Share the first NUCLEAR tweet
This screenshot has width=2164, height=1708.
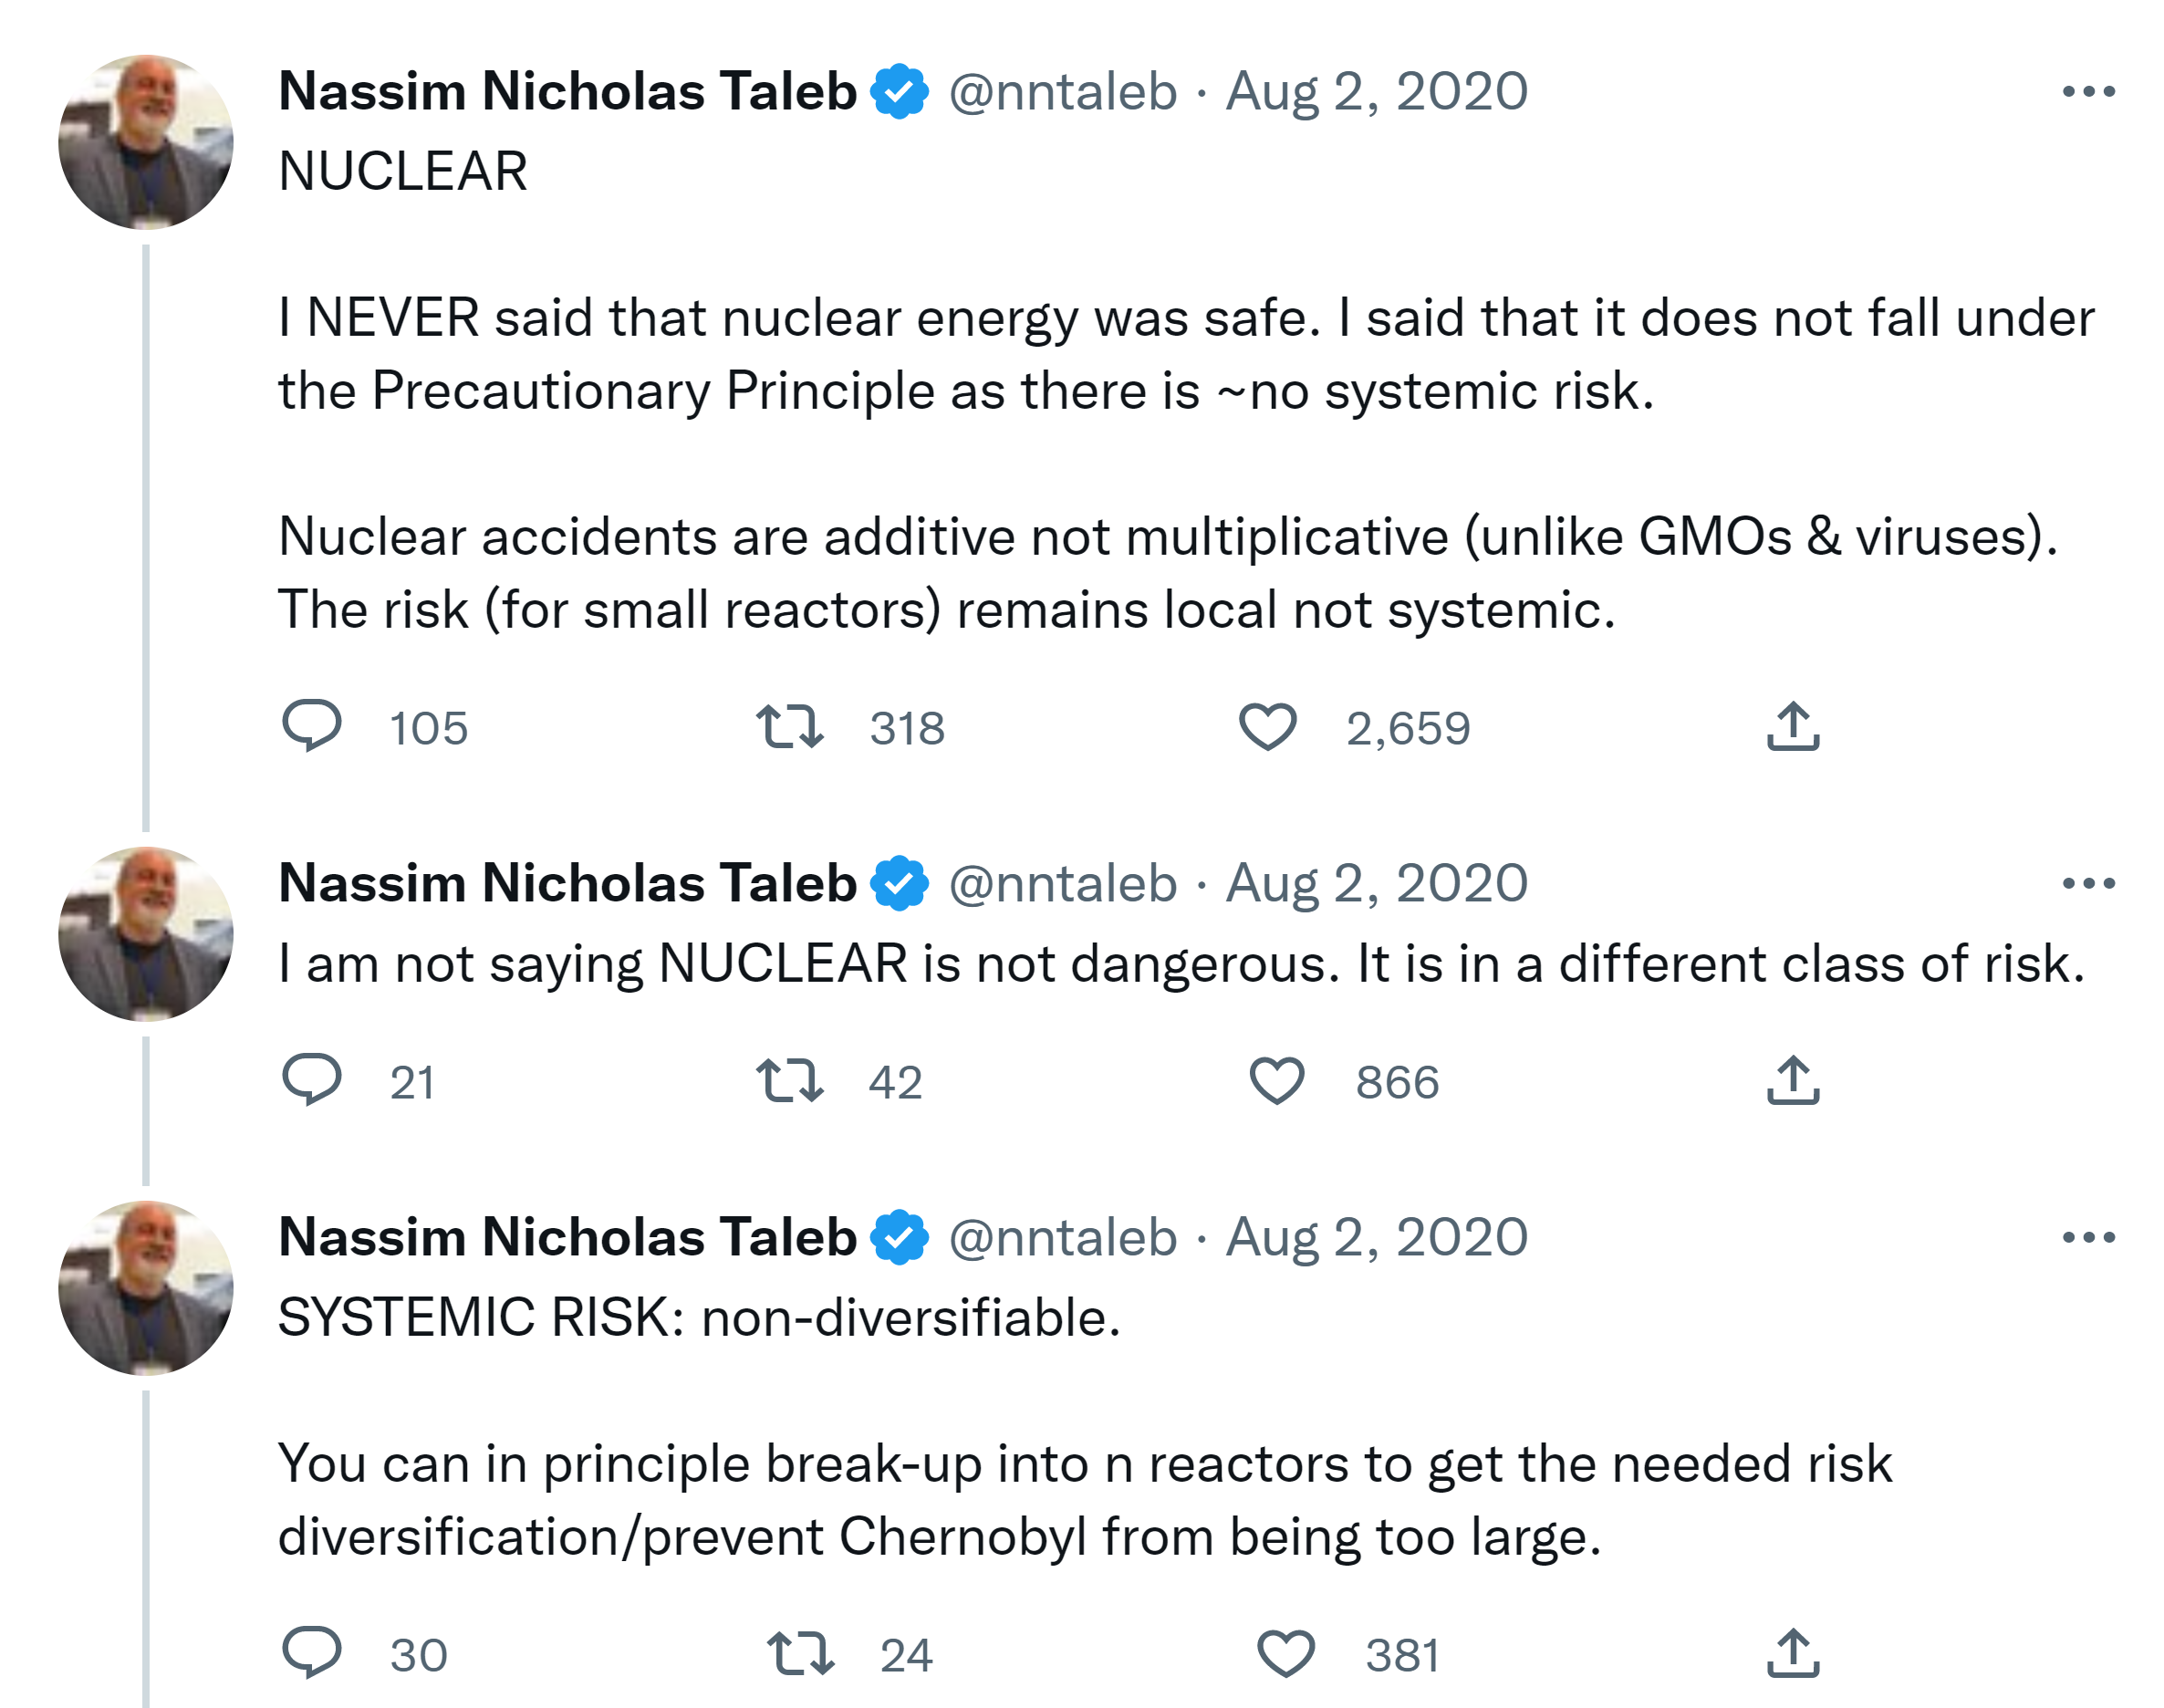click(x=1792, y=726)
